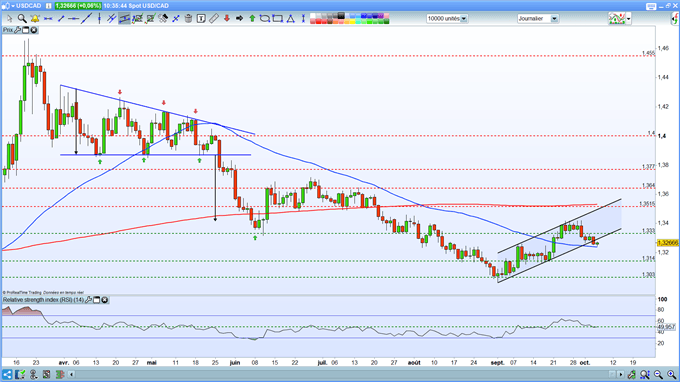Click the RSI value label 49,957
680x382 pixels.
pyautogui.click(x=667, y=327)
